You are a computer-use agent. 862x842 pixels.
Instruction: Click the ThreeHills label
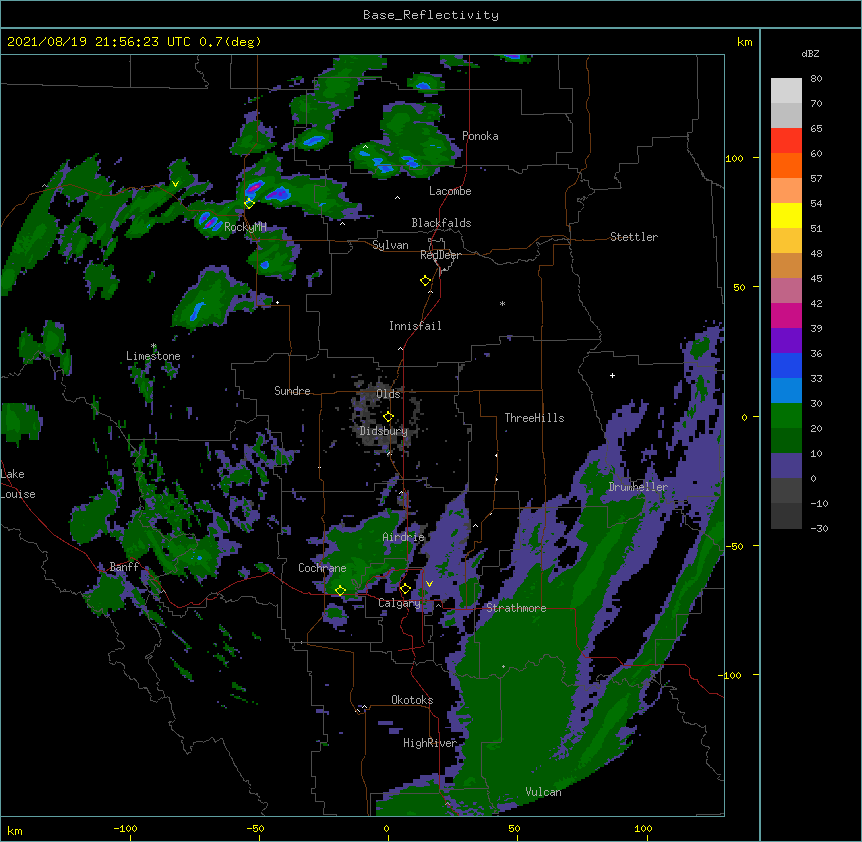[534, 418]
